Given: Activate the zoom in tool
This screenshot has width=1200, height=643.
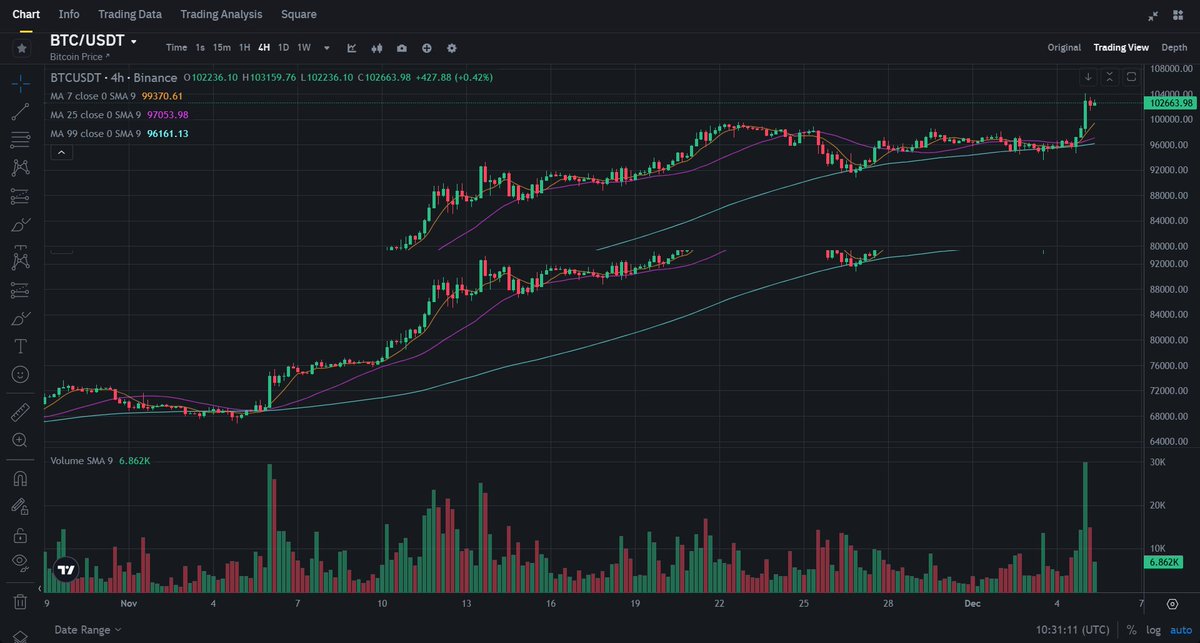Looking at the screenshot, I should [20, 440].
